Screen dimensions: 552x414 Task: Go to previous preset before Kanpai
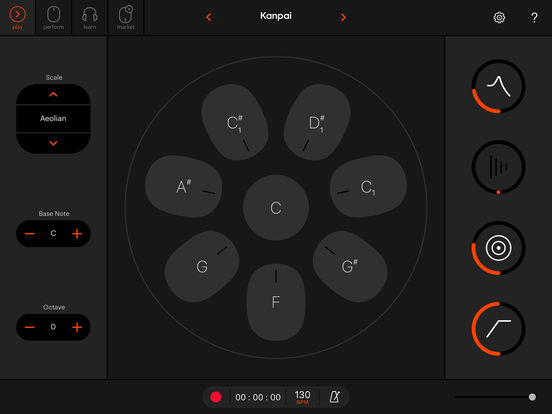[209, 17]
